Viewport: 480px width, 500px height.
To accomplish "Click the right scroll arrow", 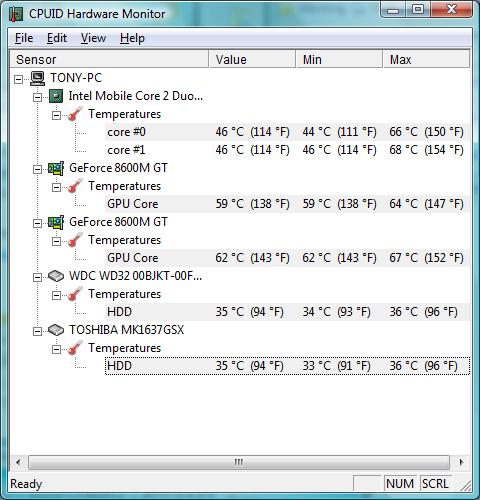I will [461, 462].
